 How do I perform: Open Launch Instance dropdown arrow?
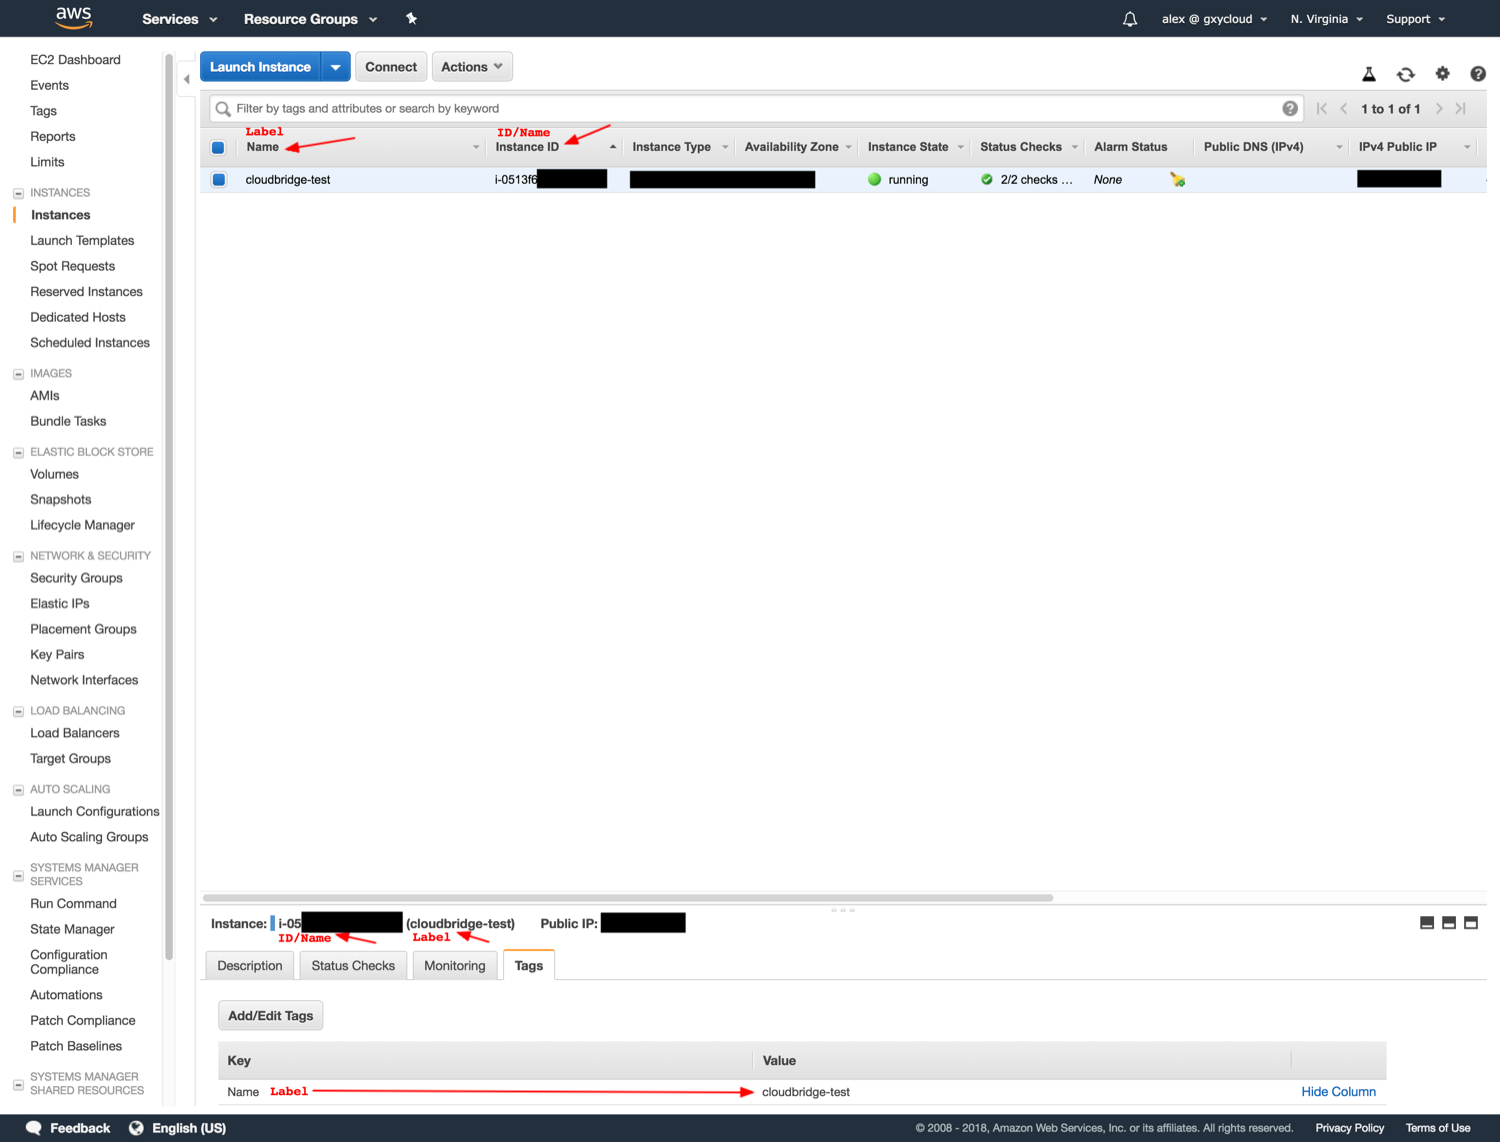(336, 67)
